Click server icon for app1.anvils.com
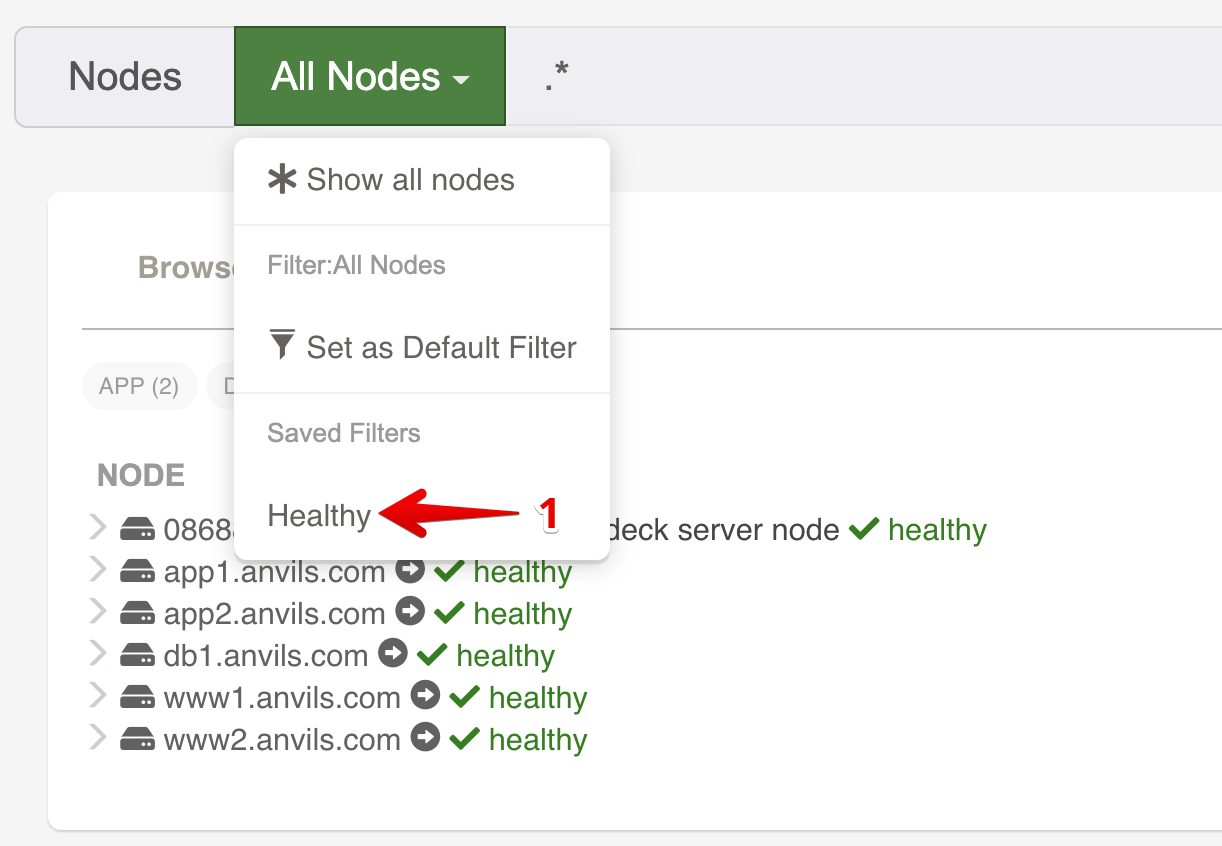This screenshot has width=1222, height=846. 137,572
